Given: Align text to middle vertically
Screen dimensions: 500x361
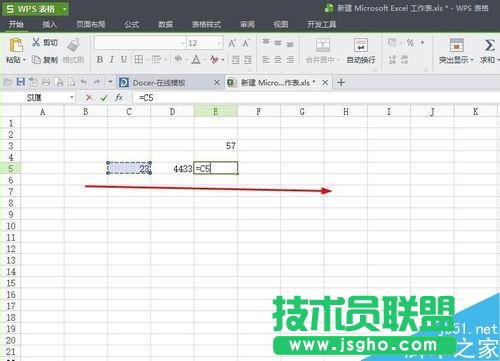Looking at the screenshot, I should tap(278, 43).
